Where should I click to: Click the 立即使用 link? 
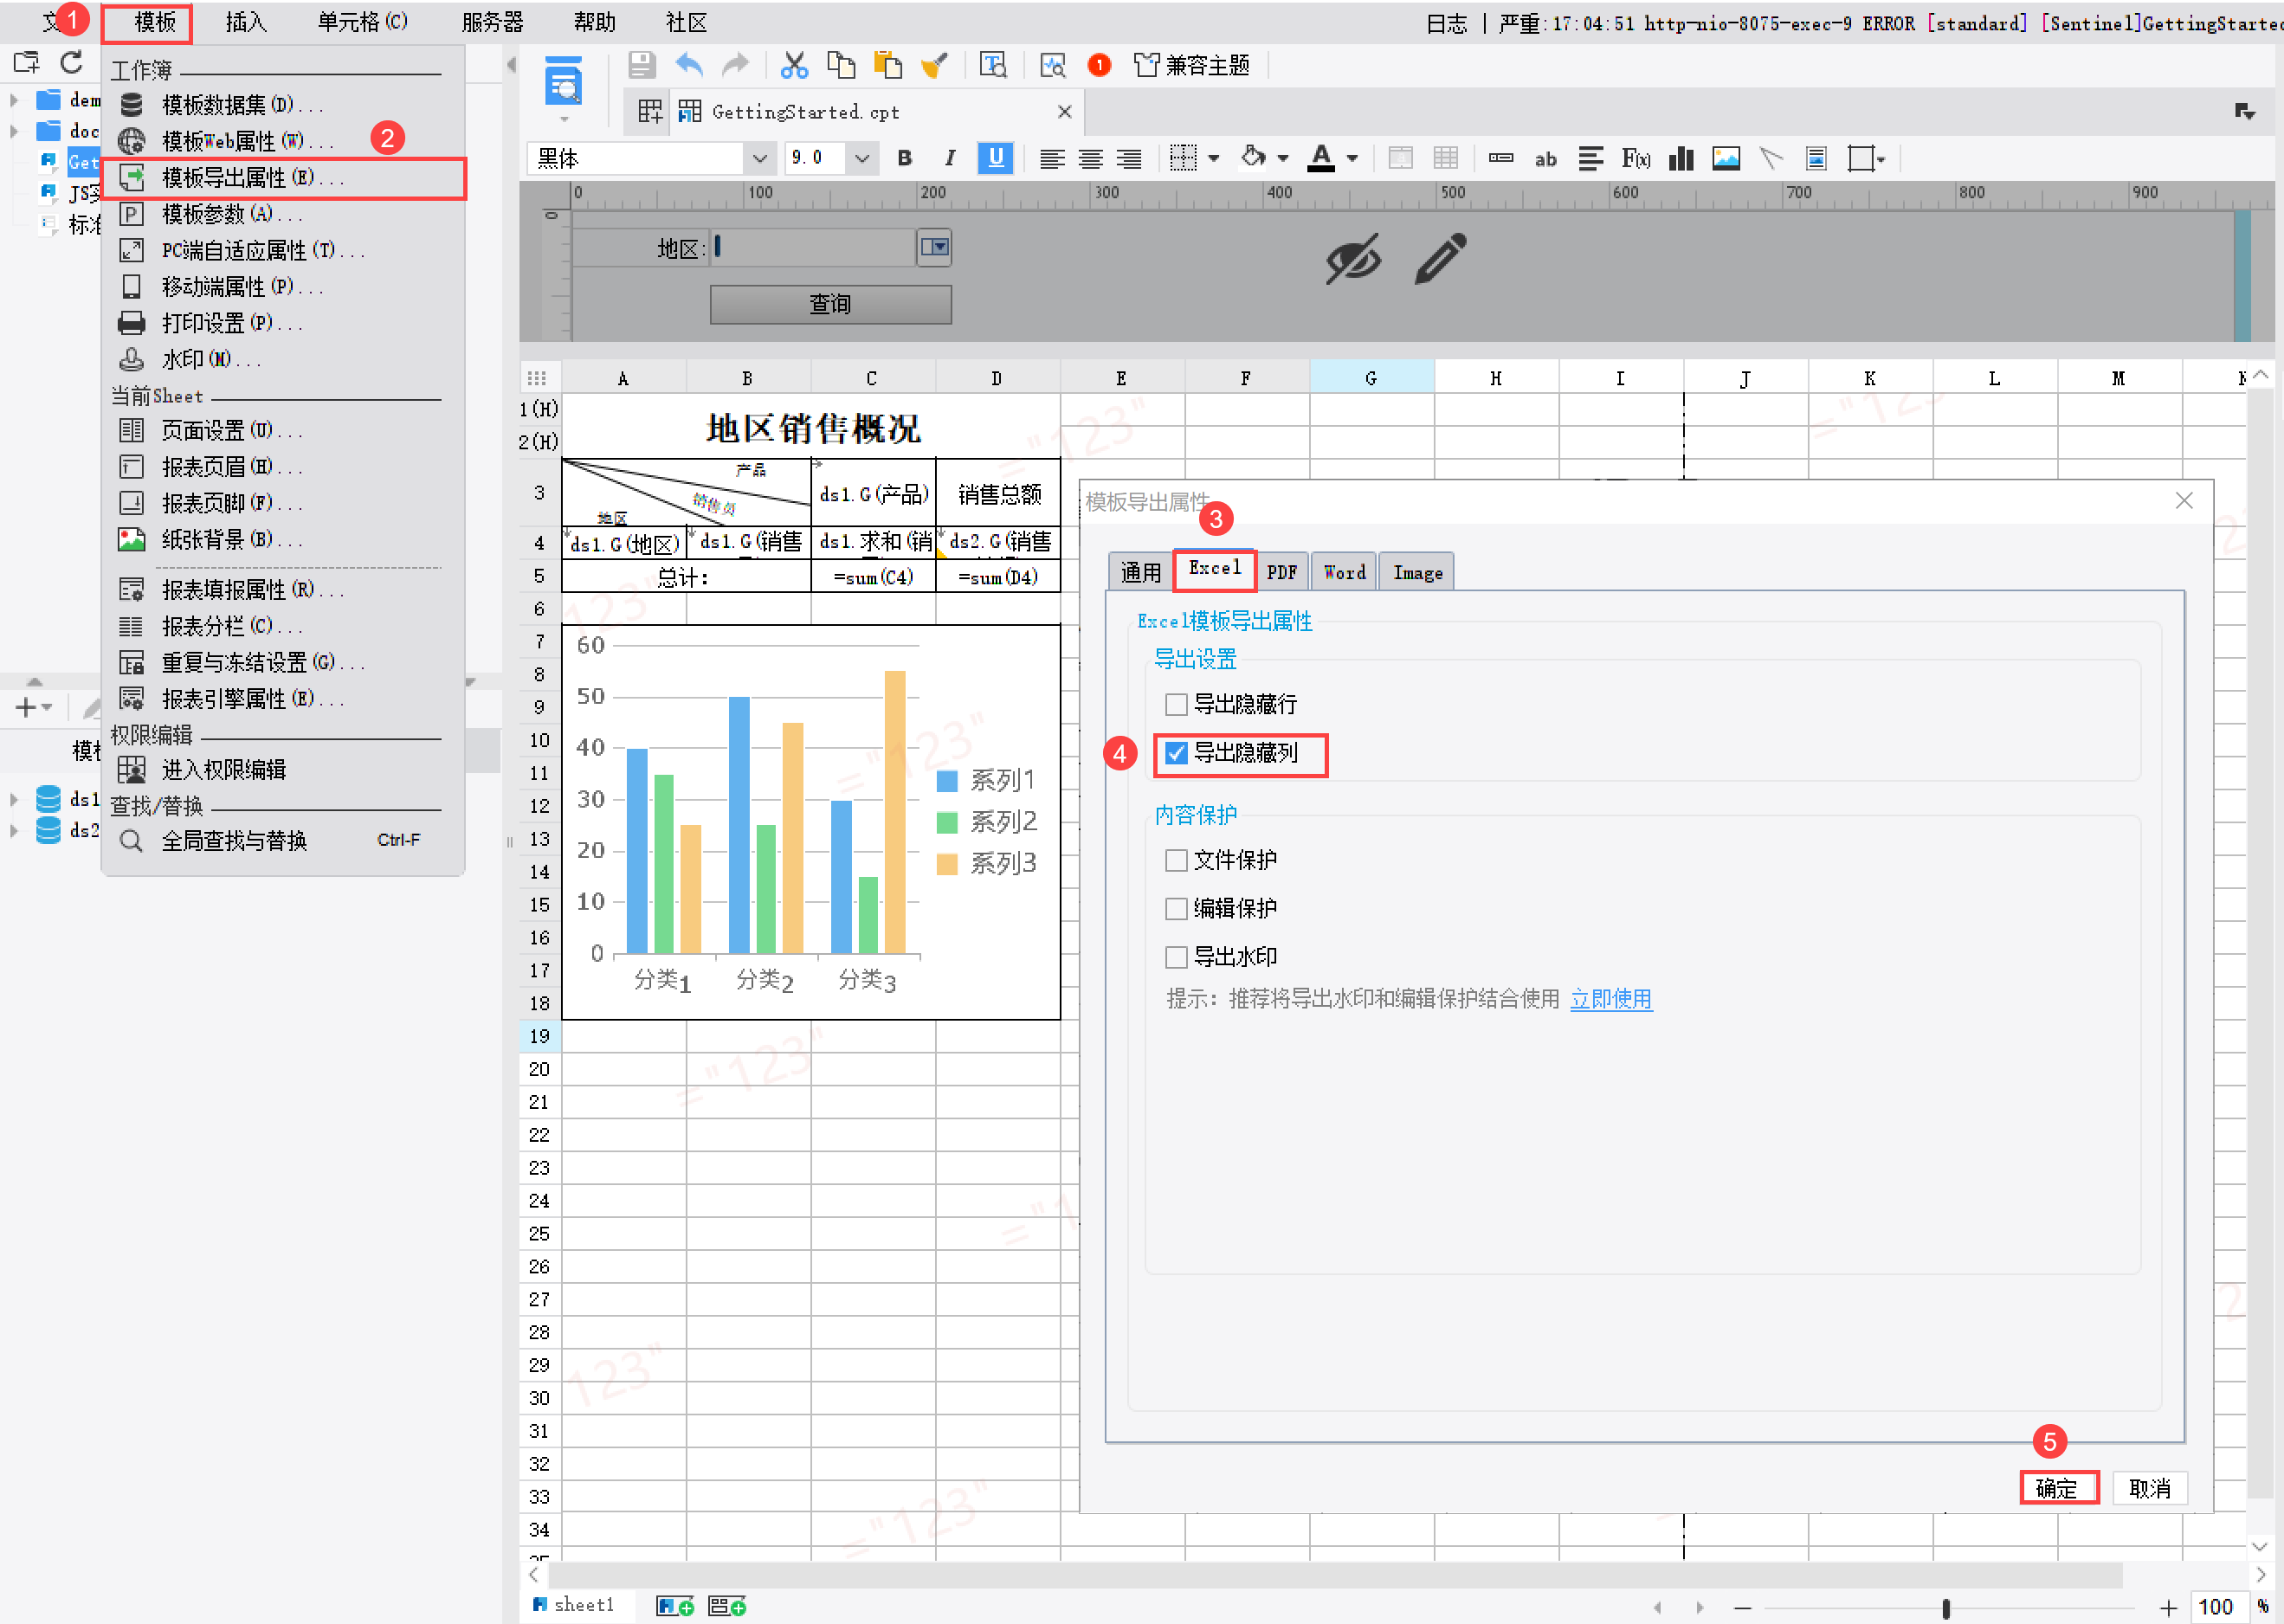(1610, 999)
